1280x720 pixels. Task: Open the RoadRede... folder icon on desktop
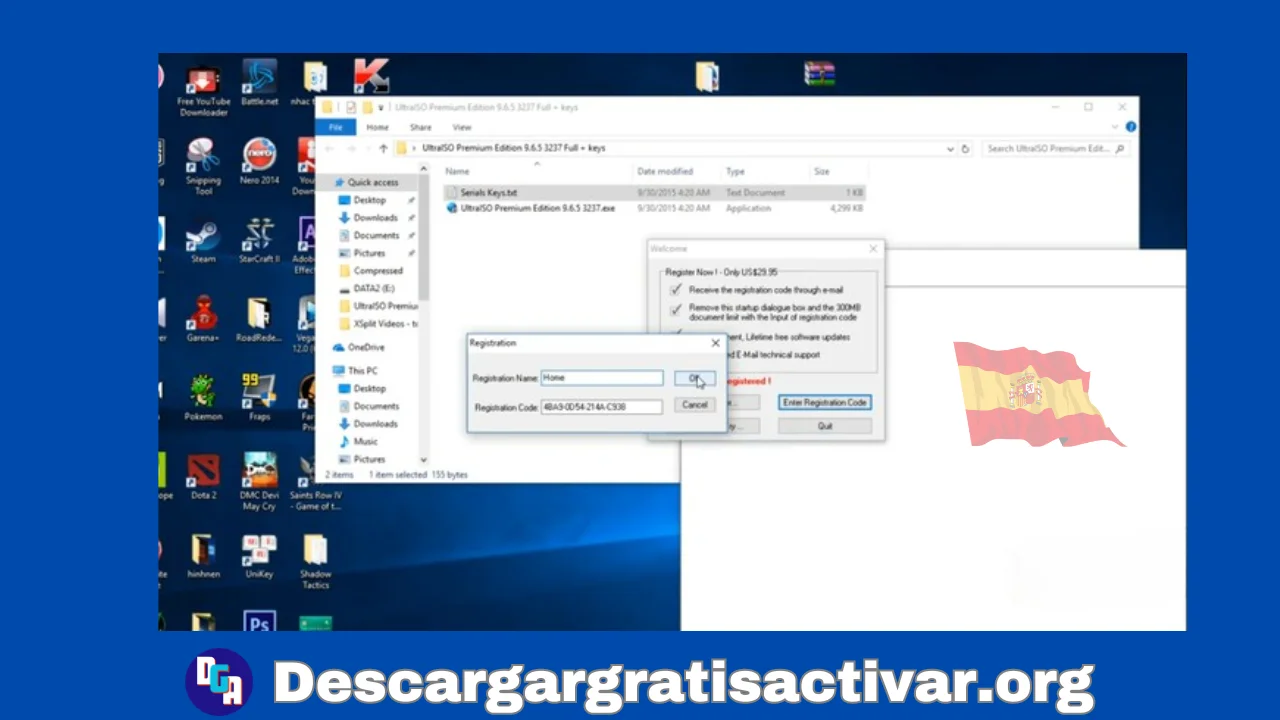click(x=259, y=319)
